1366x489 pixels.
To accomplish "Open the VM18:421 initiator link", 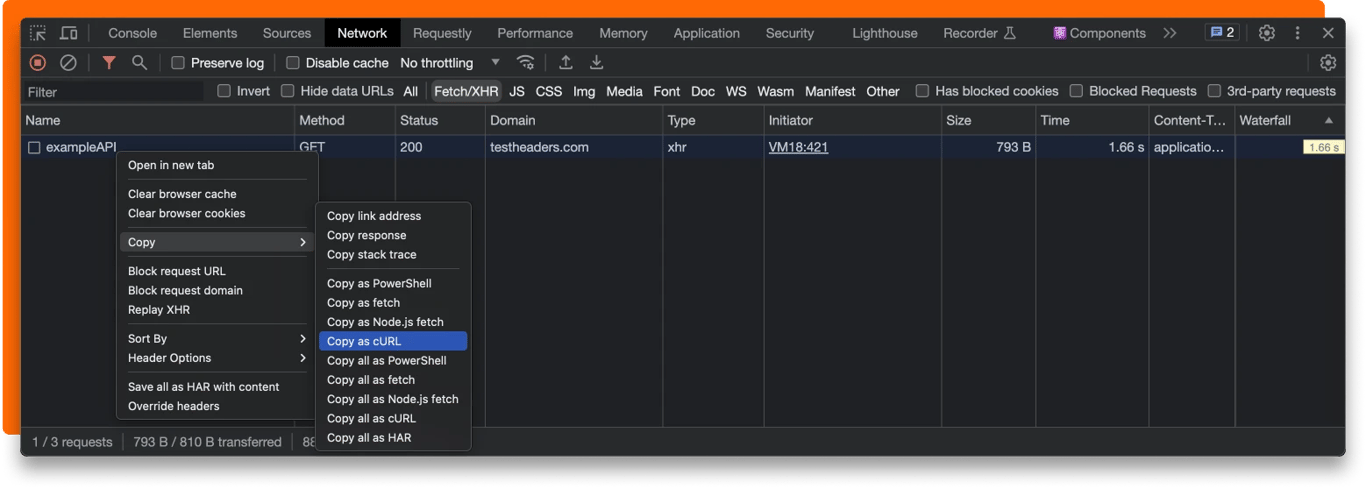I will (798, 147).
